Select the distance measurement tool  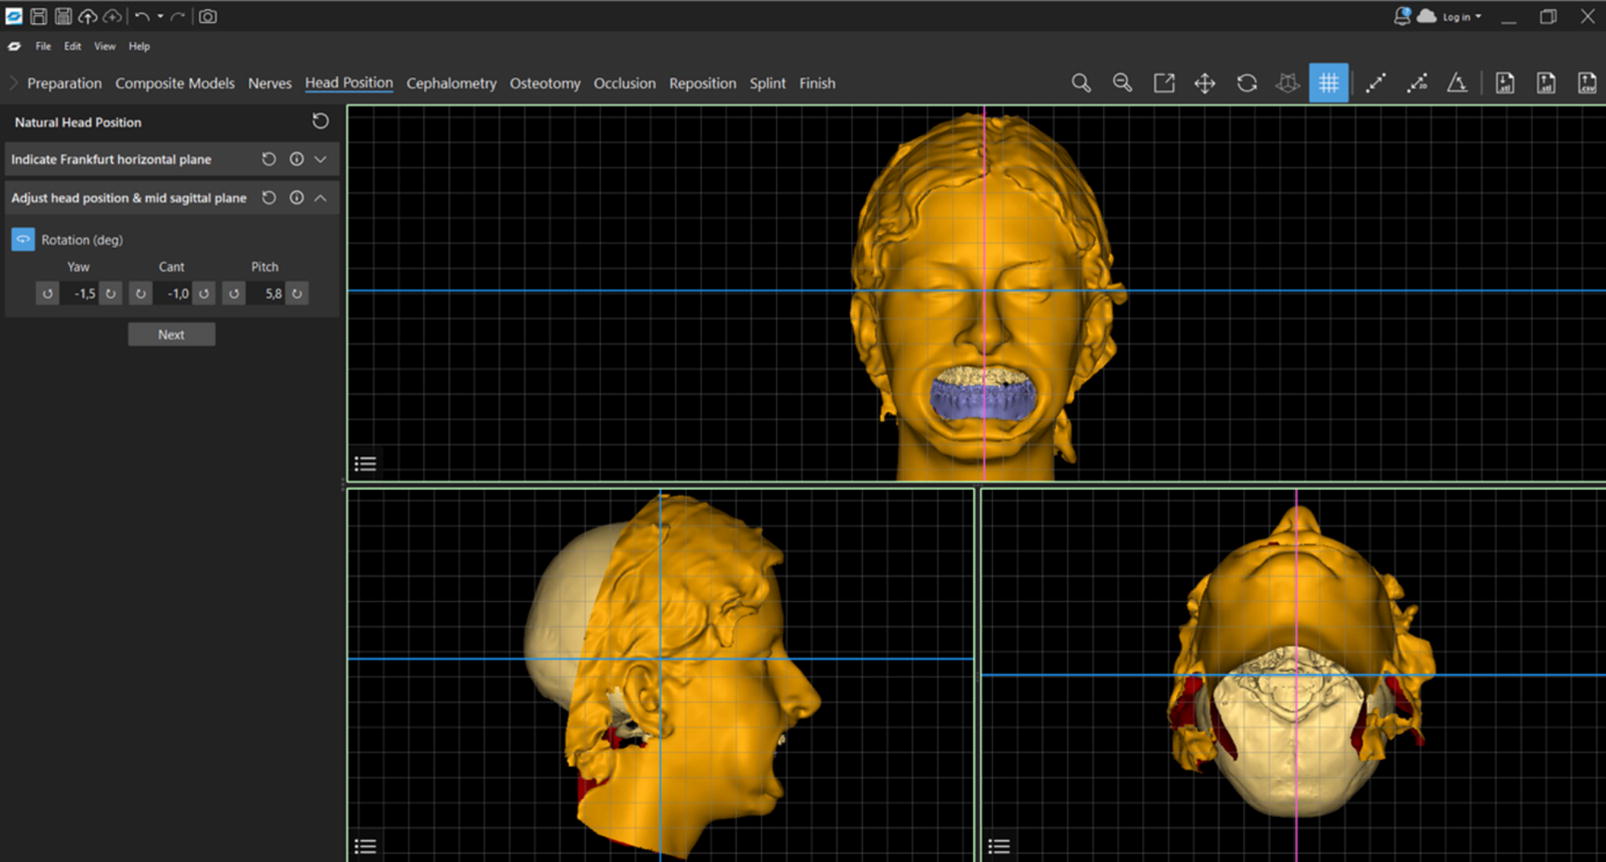[x=1375, y=83]
